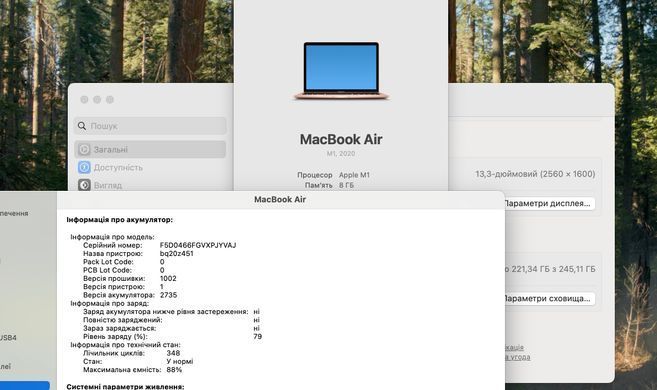Select serial number 'F5D0466FGVXPJYVAJ'

point(198,245)
